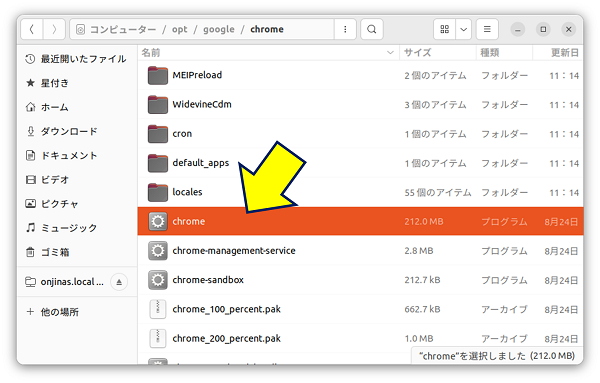Sort by the サイズ column header
This screenshot has width=600, height=383.
pyautogui.click(x=438, y=52)
